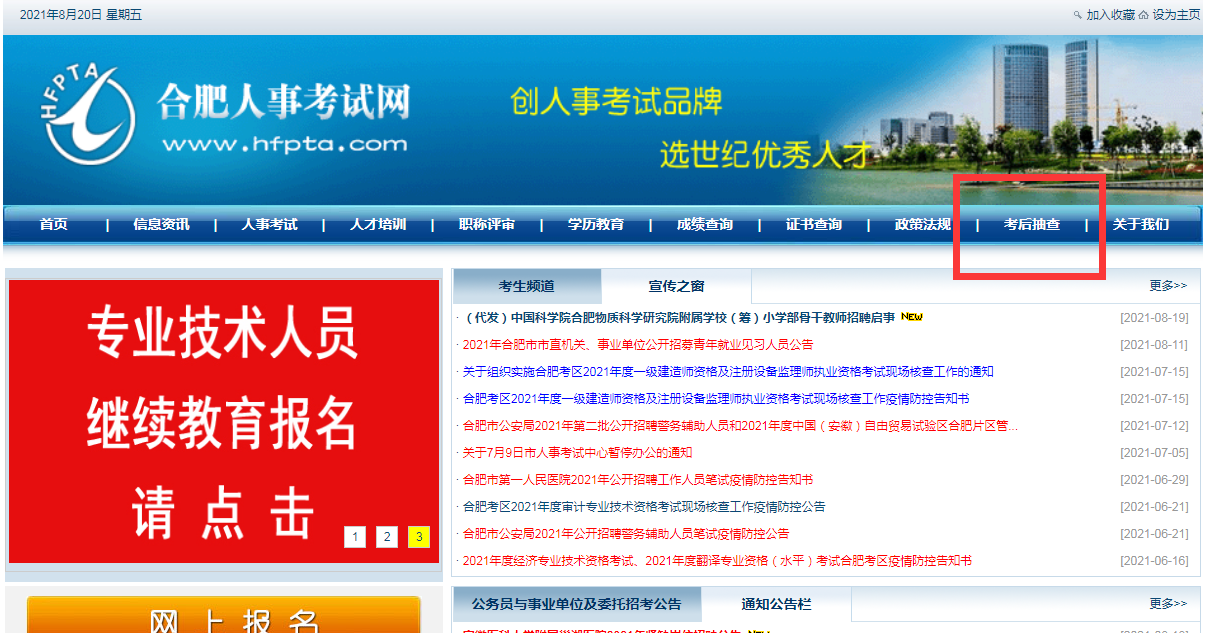Select 公务员与事业单位及委托招考公告 tab
This screenshot has height=633, width=1221.
[x=576, y=604]
